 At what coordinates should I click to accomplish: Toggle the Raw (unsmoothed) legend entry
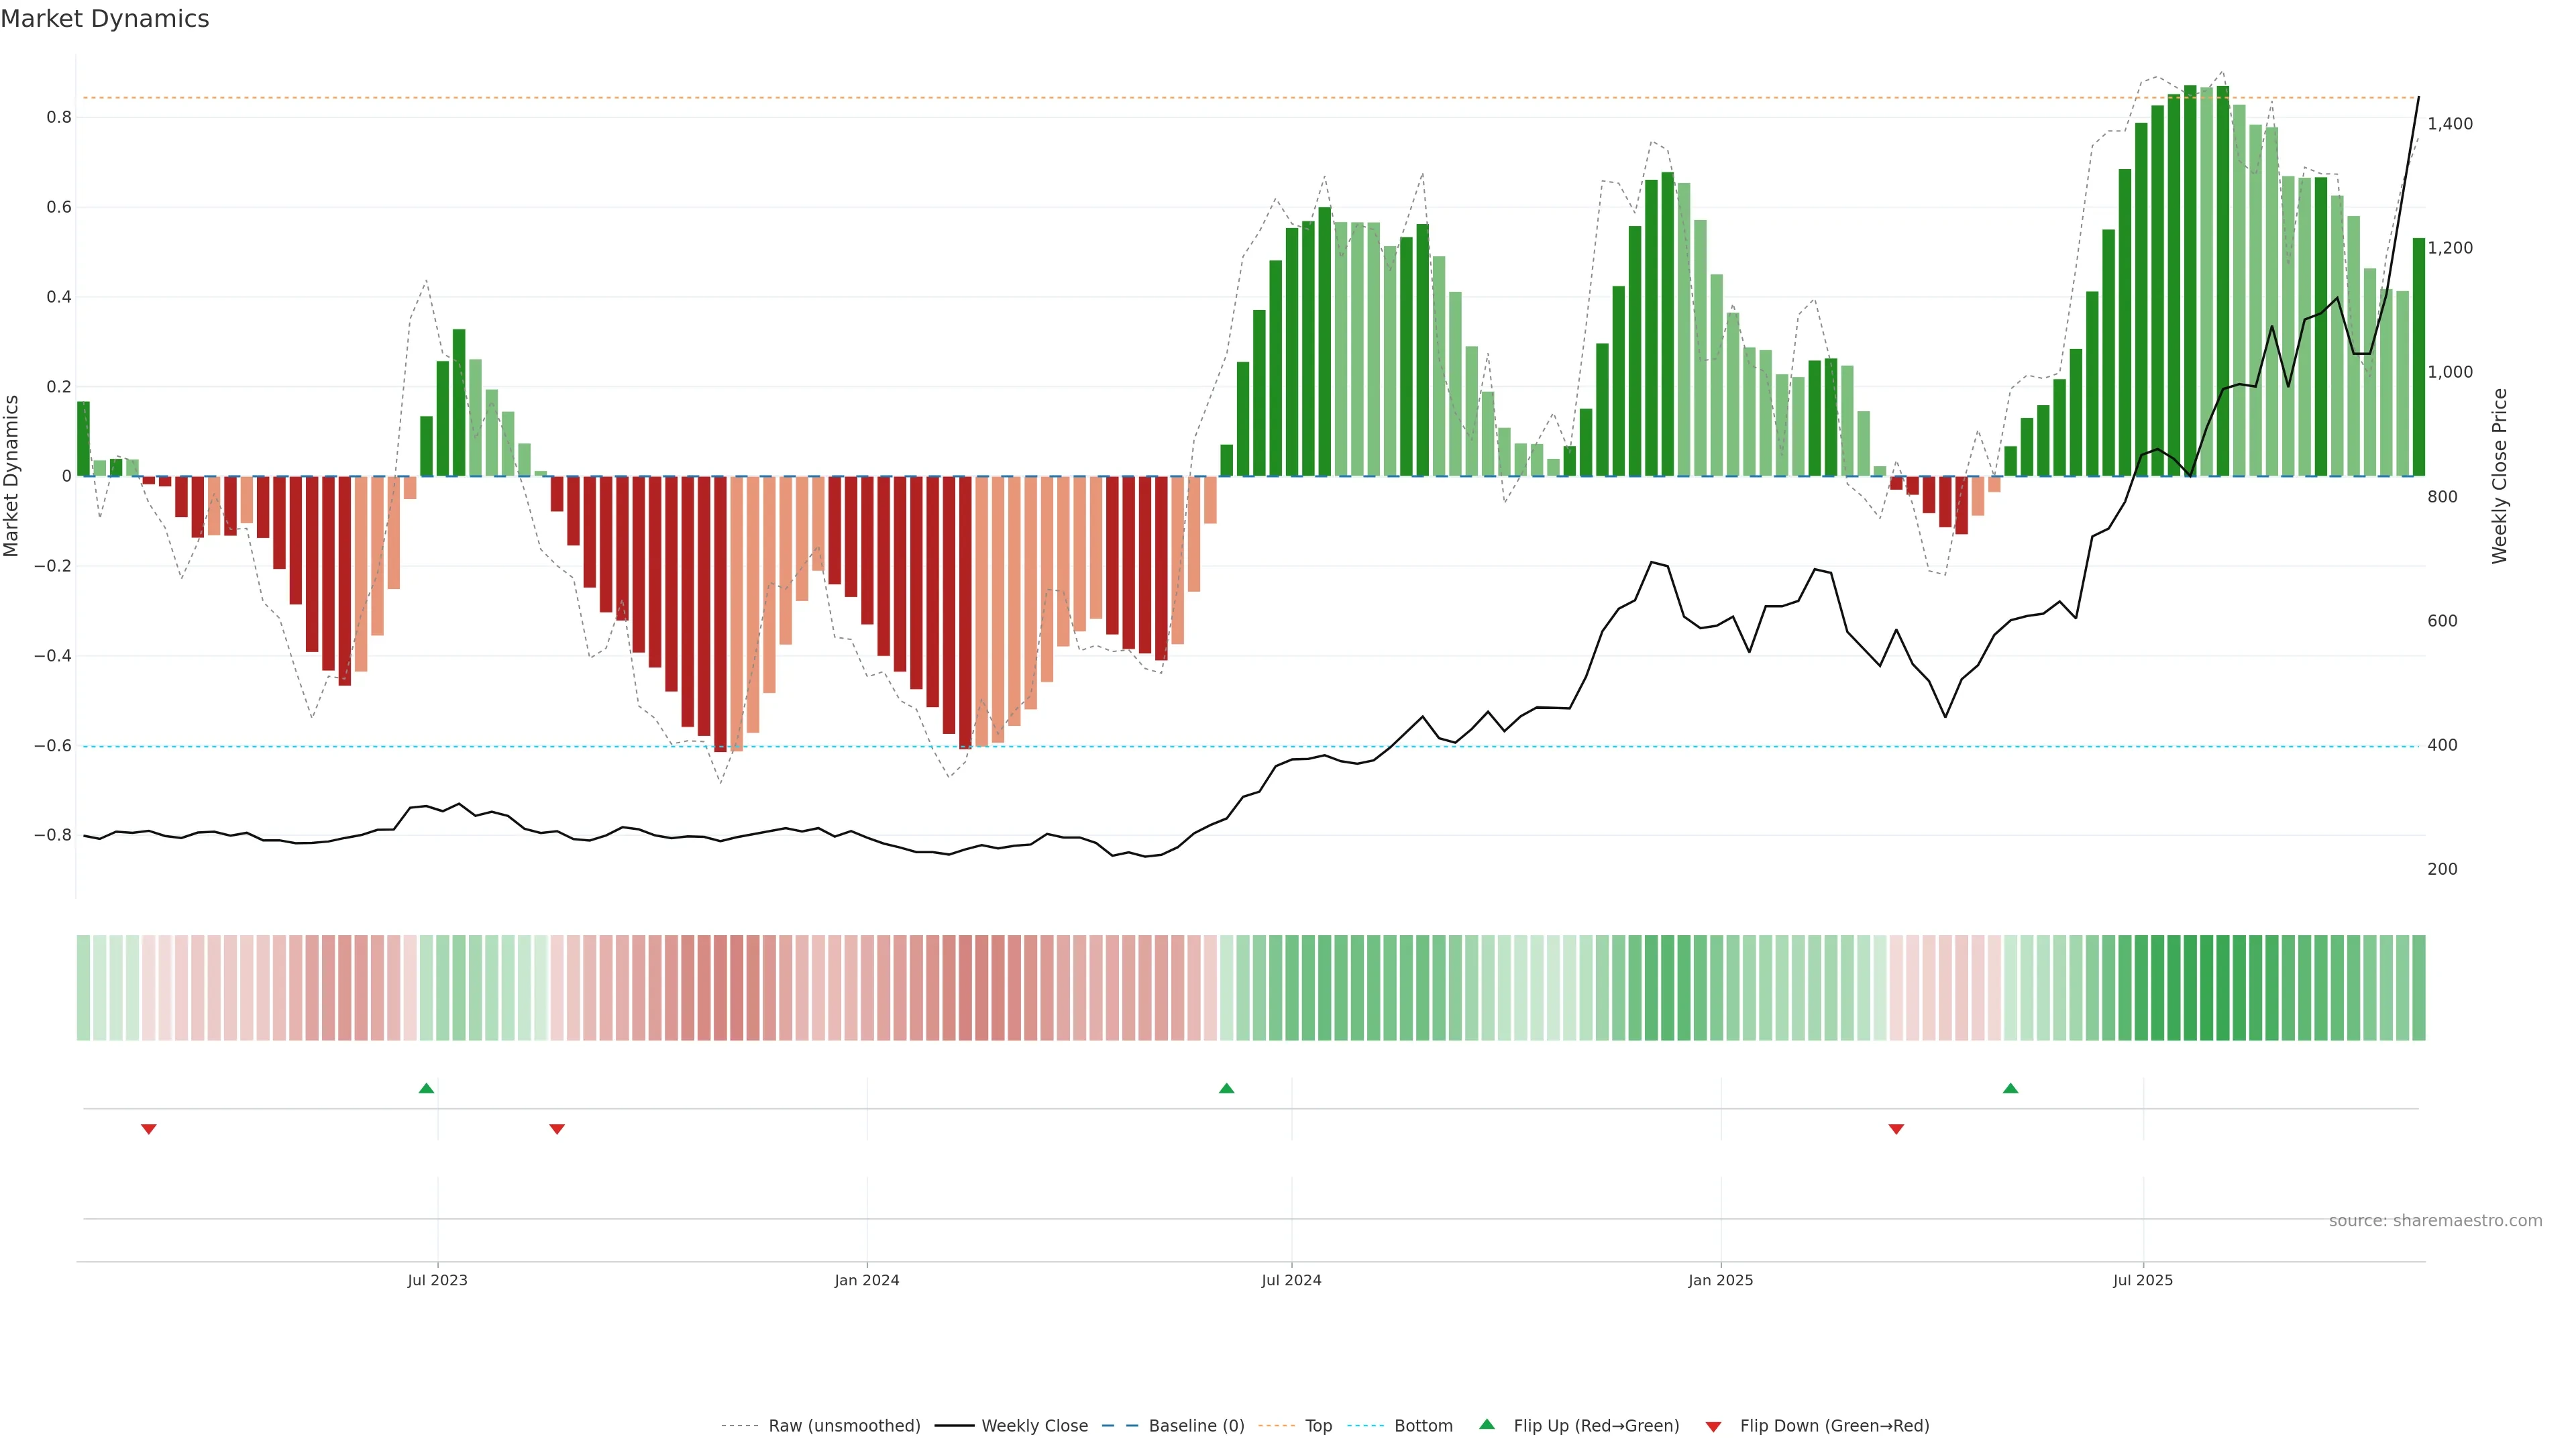[x=843, y=1425]
